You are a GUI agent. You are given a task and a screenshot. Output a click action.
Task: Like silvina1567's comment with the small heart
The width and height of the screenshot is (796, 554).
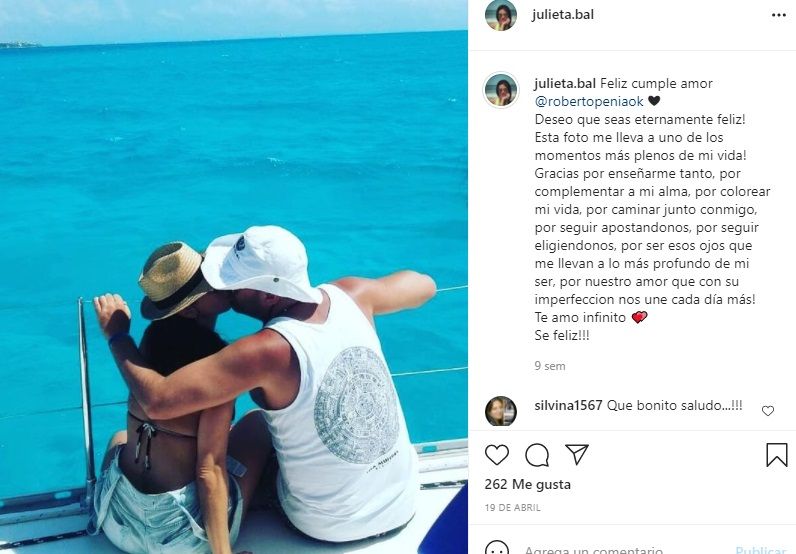click(x=768, y=411)
